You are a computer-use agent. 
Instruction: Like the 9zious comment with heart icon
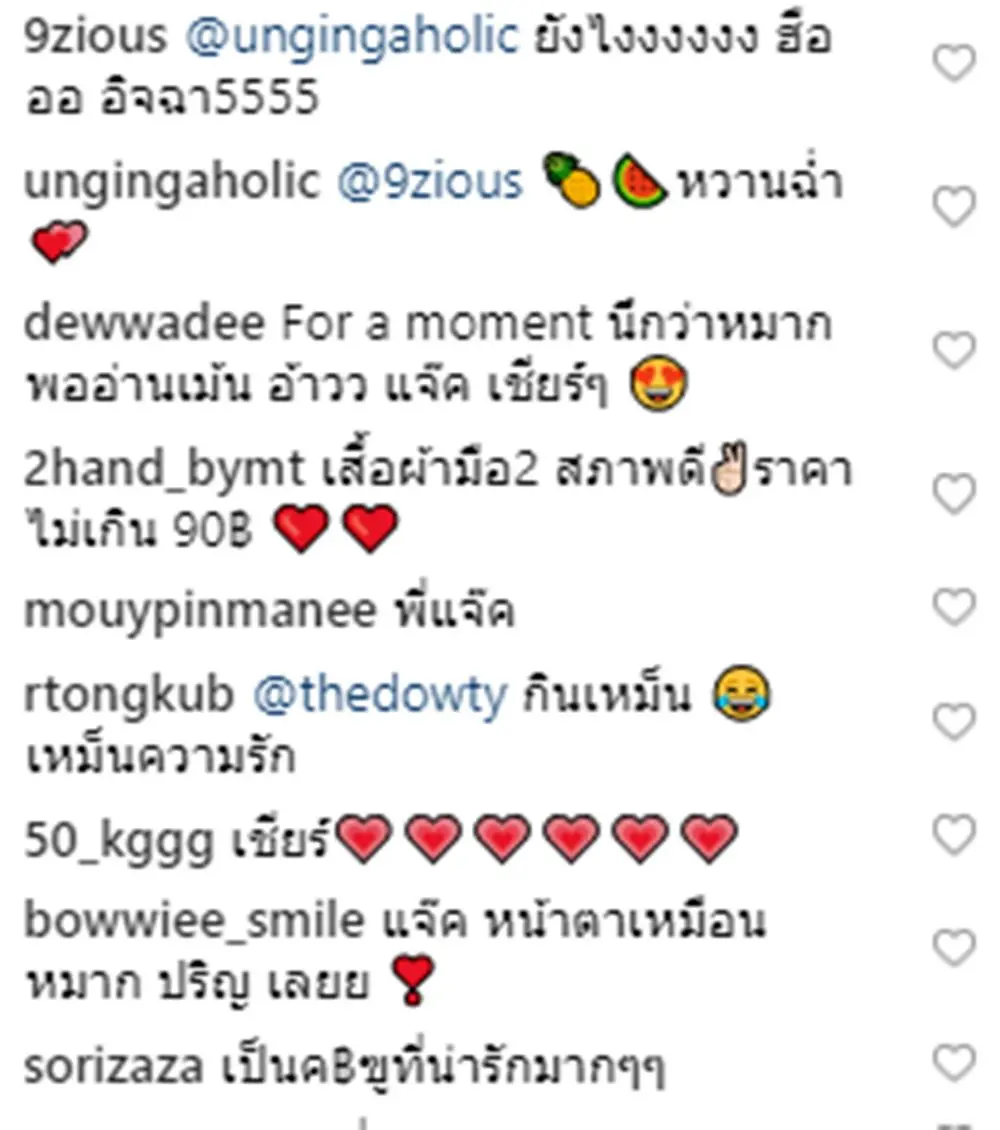point(954,63)
